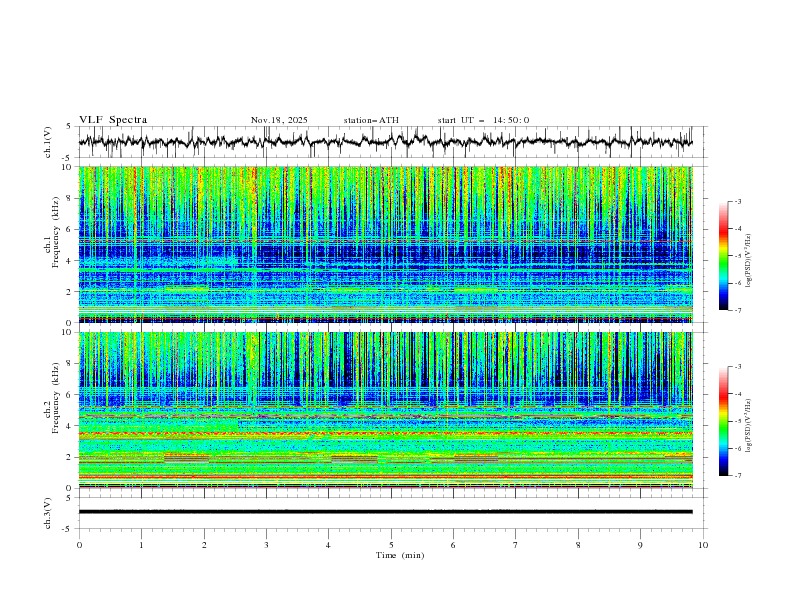
Task: Select the "start UT = 14:50:0" text
Action: coord(483,120)
